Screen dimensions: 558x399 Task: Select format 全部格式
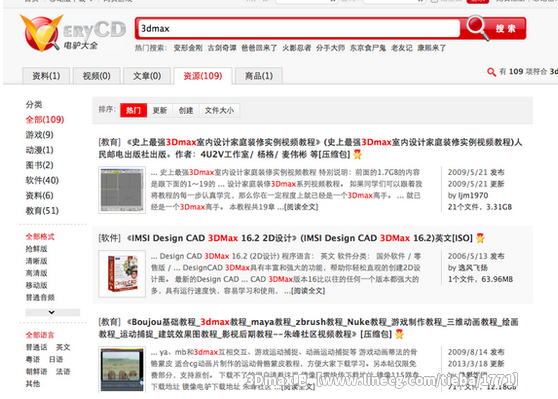tap(40, 237)
